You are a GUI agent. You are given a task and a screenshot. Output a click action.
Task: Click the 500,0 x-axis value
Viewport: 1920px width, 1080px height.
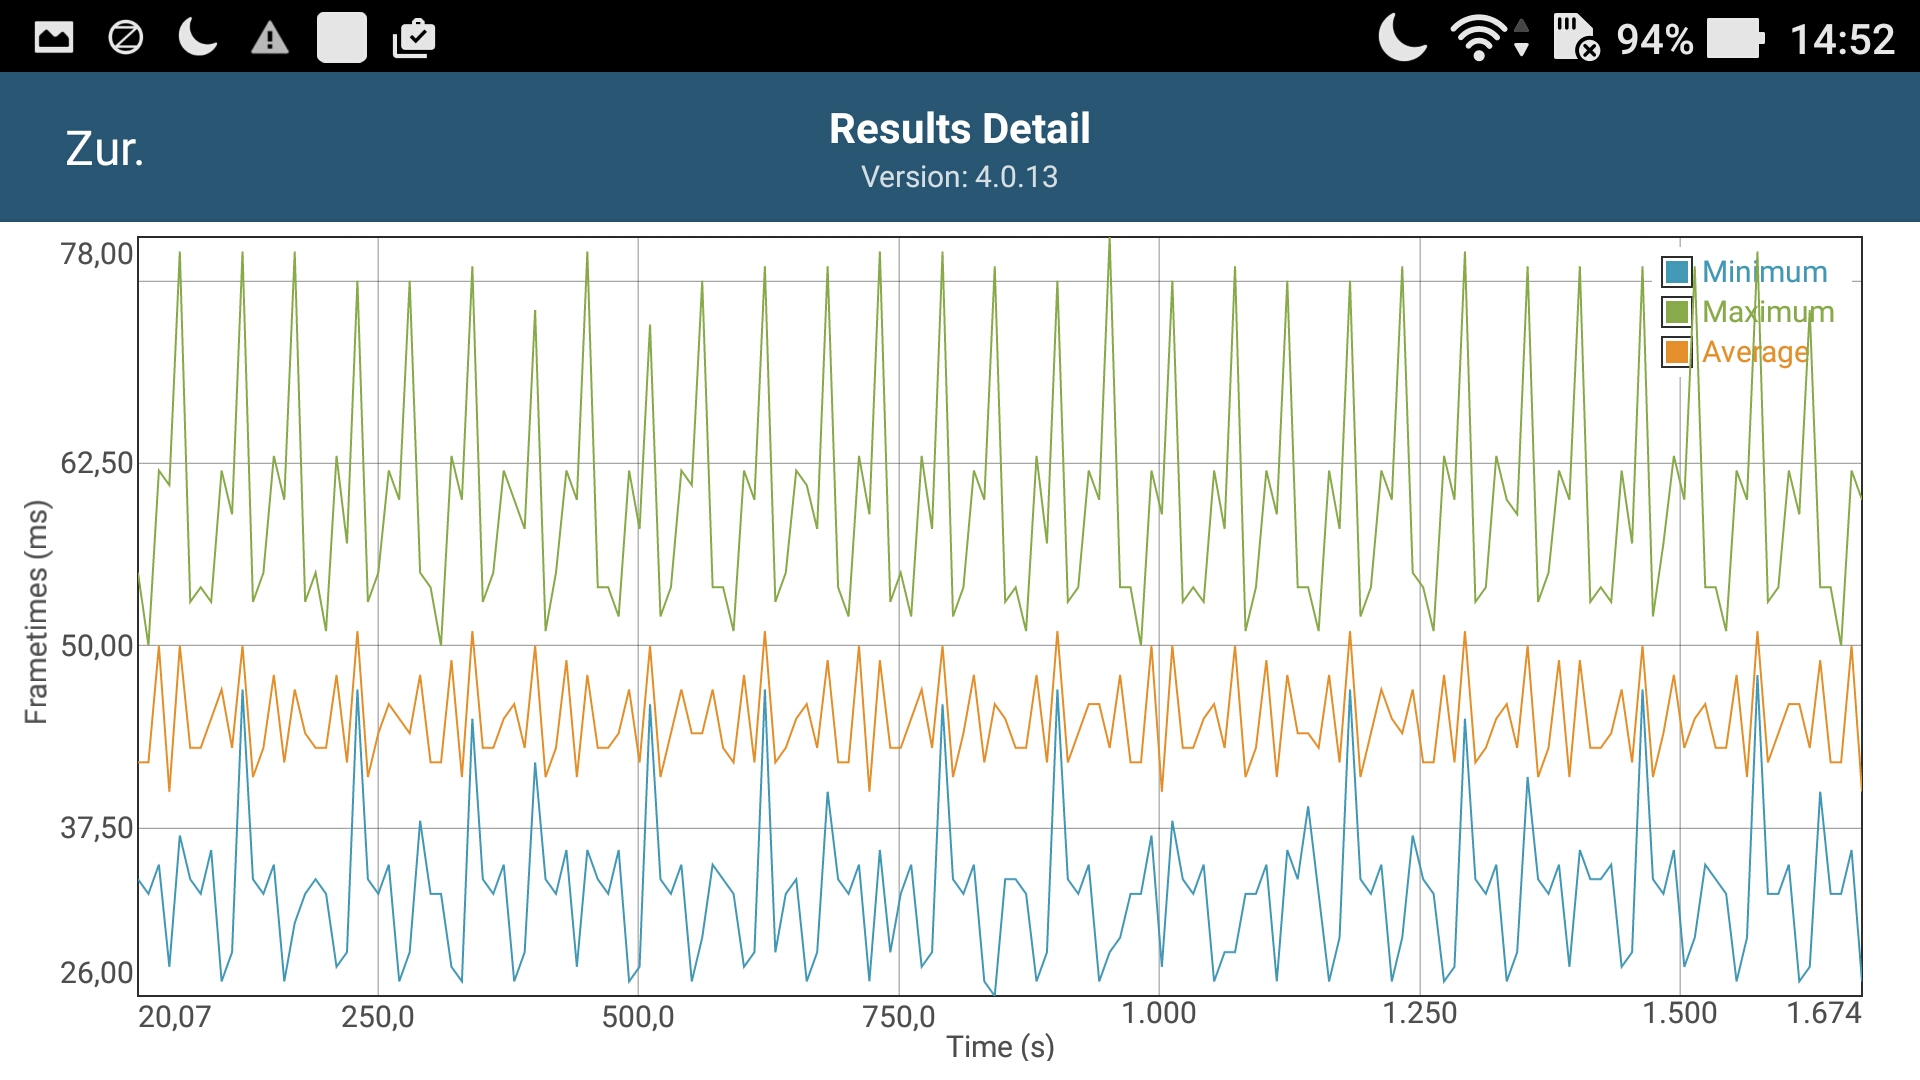(x=638, y=1017)
